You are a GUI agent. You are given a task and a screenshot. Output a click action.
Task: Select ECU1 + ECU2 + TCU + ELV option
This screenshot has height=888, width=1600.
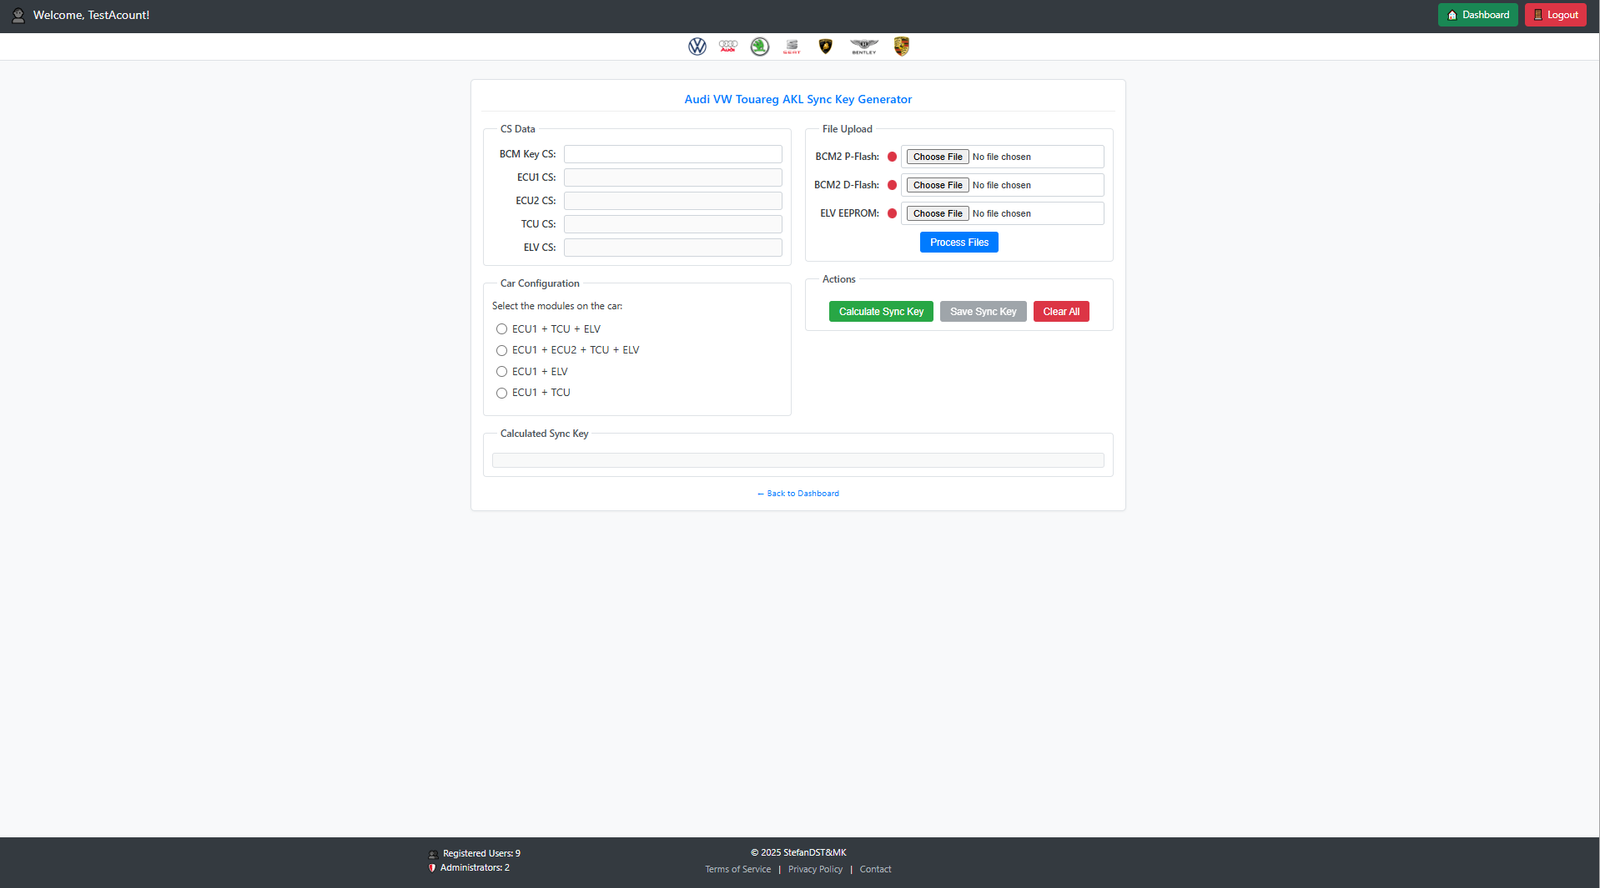(502, 350)
